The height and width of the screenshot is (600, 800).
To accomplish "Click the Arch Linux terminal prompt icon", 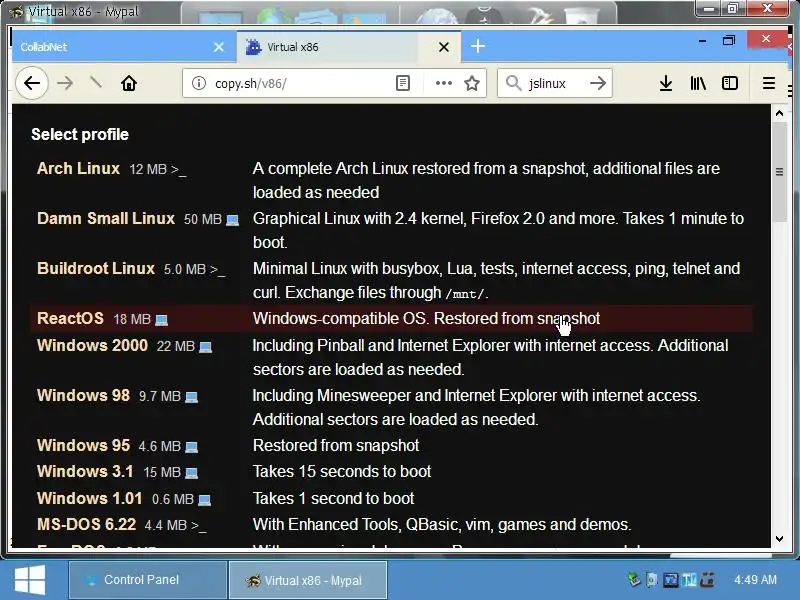I will pos(179,169).
